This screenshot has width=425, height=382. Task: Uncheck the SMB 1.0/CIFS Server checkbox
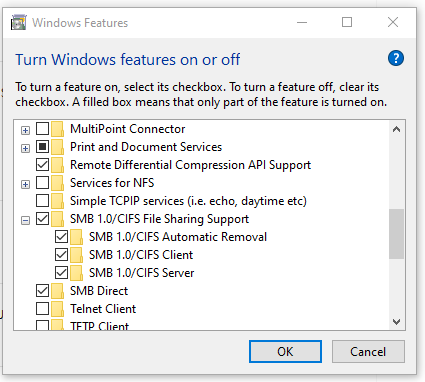pyautogui.click(x=61, y=273)
